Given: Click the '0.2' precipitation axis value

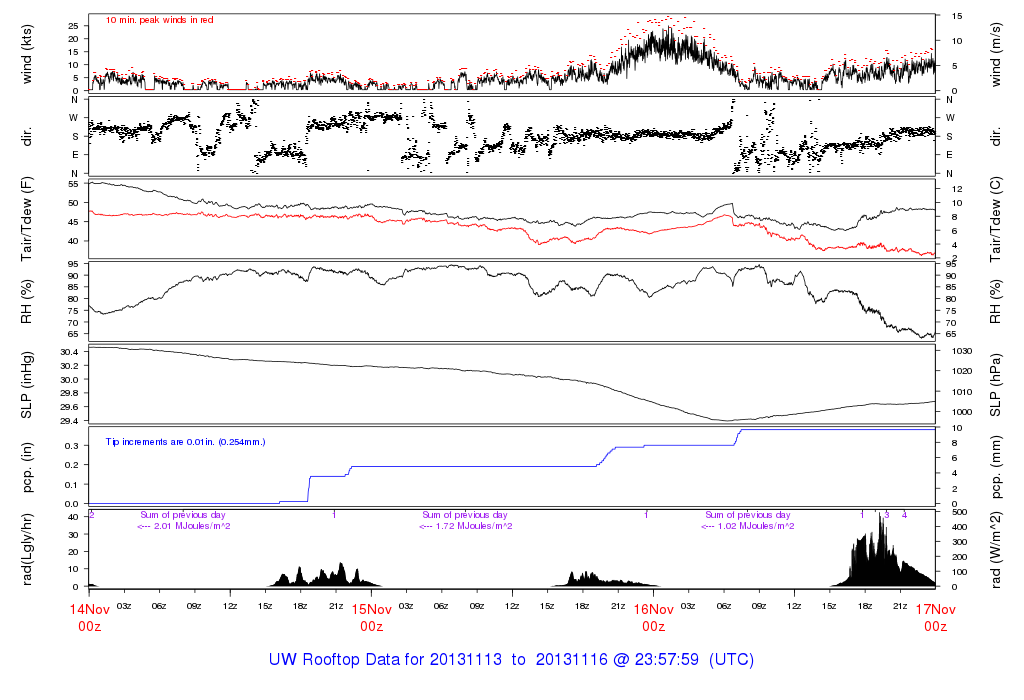Looking at the screenshot, I should pos(72,465).
